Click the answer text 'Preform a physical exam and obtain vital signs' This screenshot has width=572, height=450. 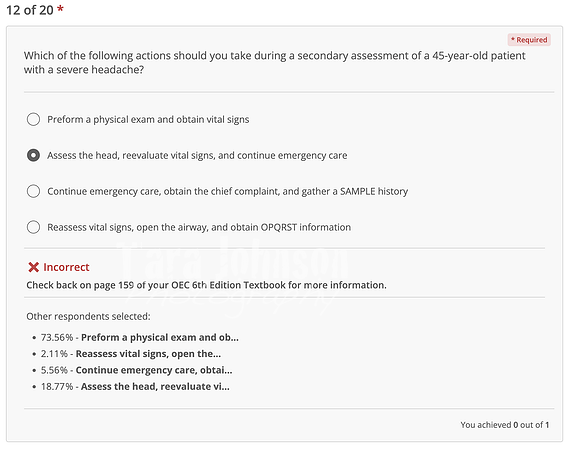pyautogui.click(x=148, y=120)
